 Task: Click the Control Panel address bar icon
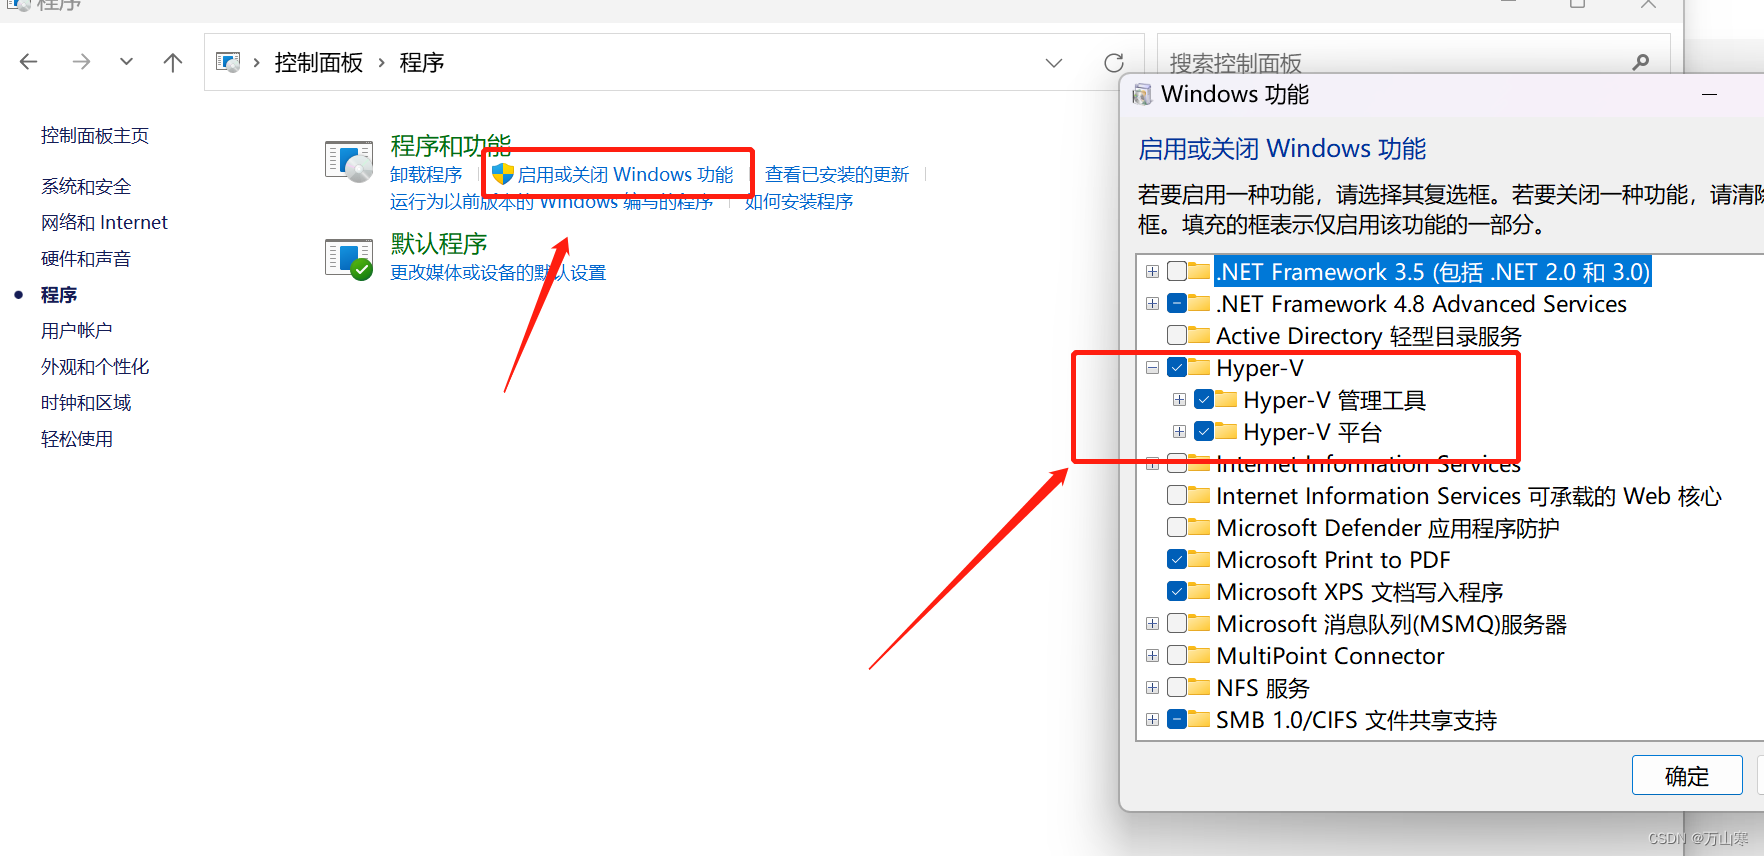point(229,62)
